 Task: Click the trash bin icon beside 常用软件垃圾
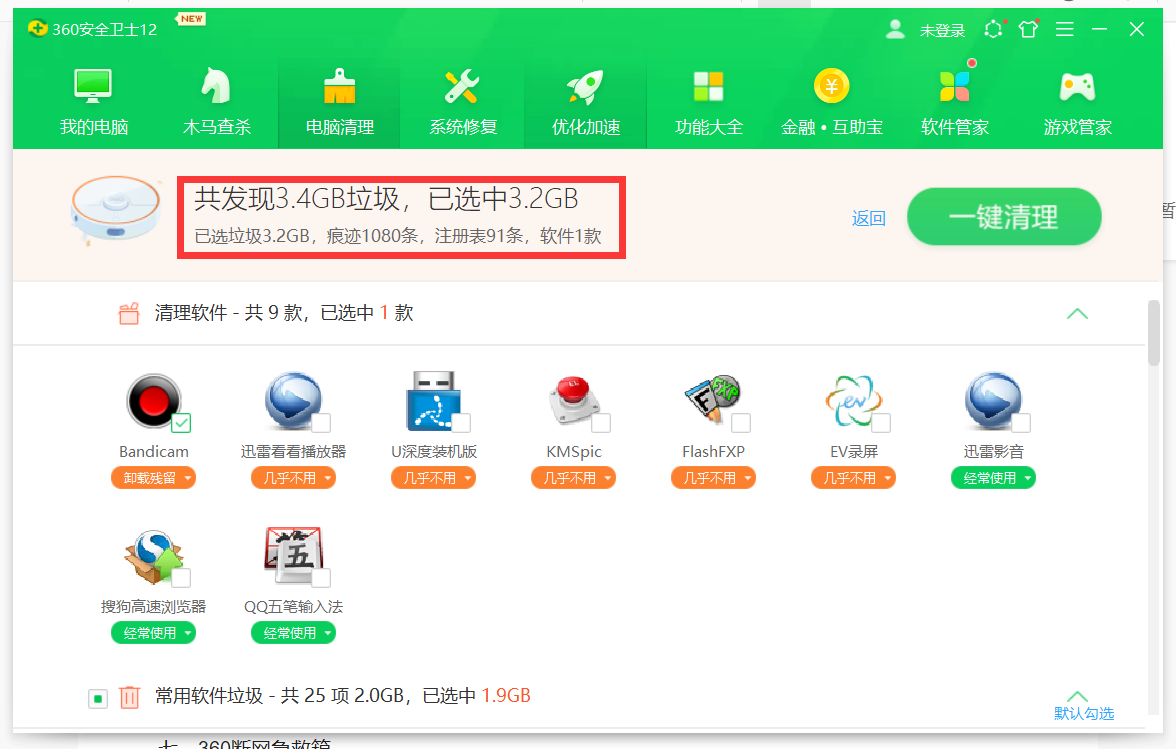click(129, 697)
